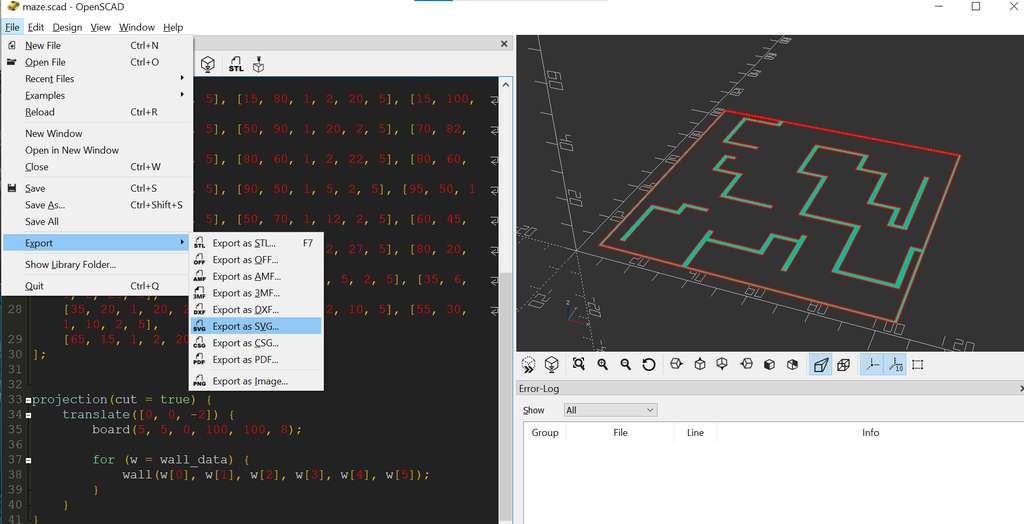Viewport: 1024px width, 524px height.
Task: Collapse the for loop fold marker on line 37
Action: pos(28,460)
